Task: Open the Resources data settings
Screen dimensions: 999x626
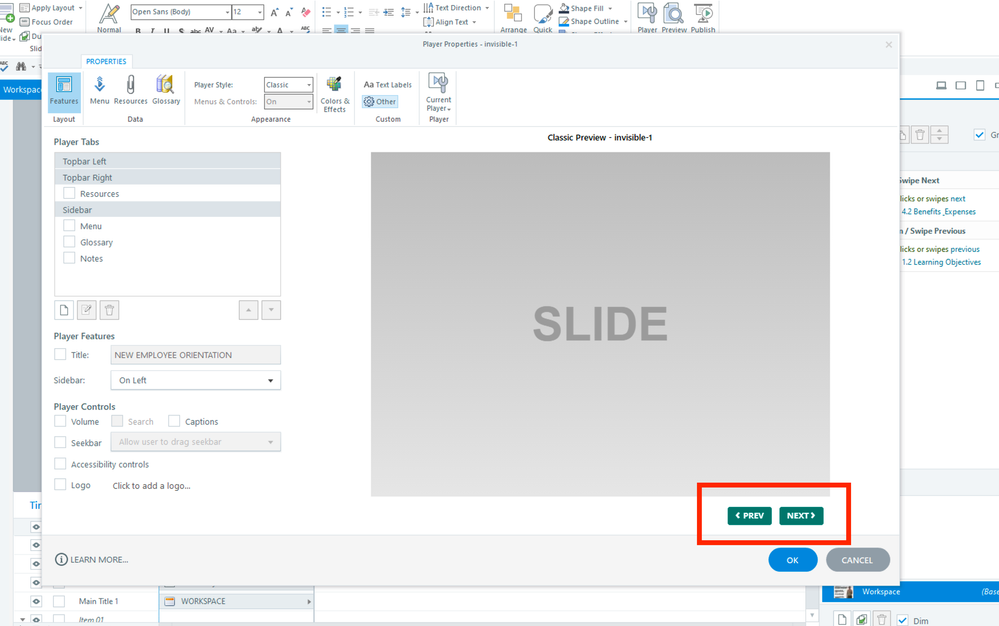Action: [130, 90]
